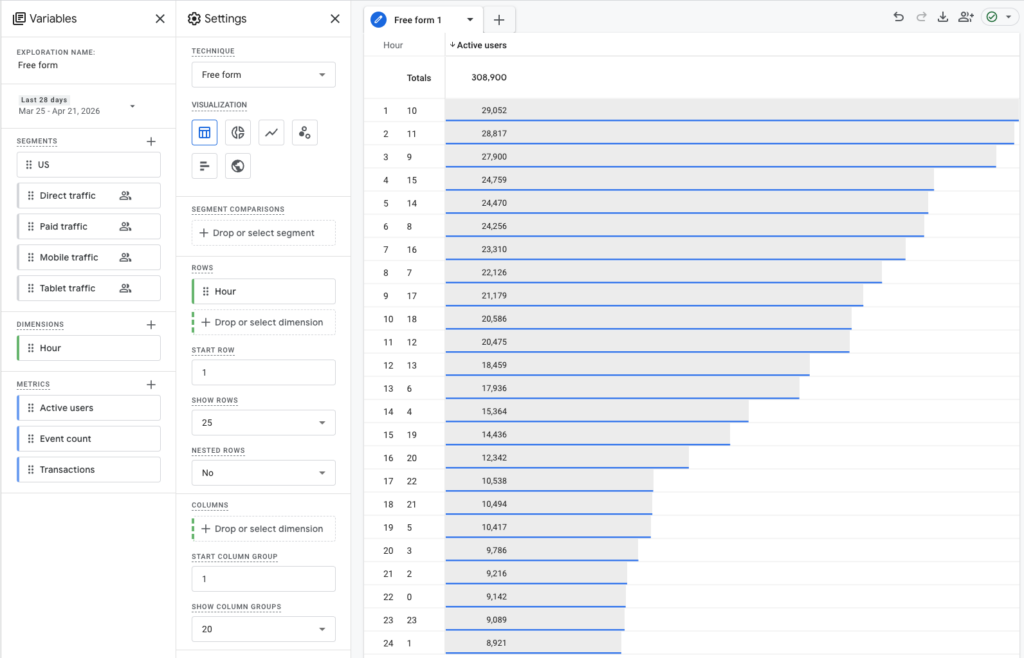Viewport: 1024px width, 658px height.
Task: Choose the scatter plot visualization
Action: (304, 132)
